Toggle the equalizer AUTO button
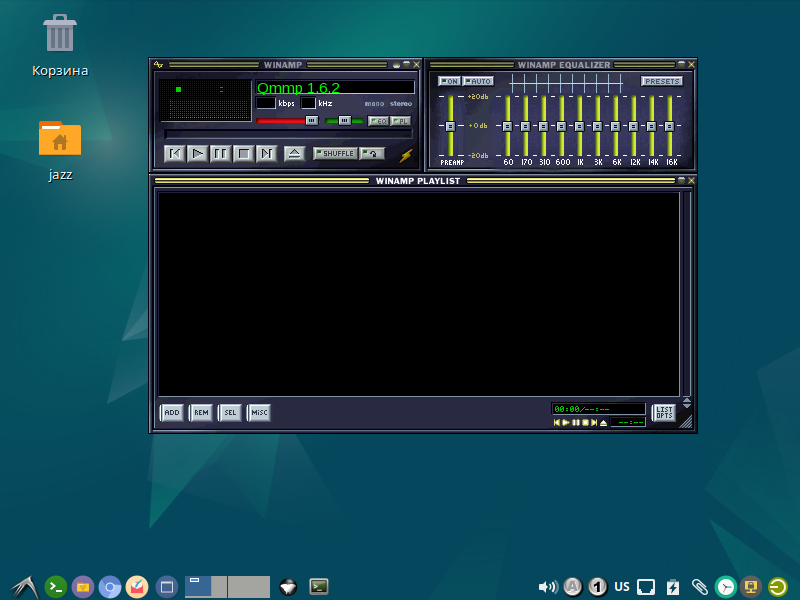This screenshot has width=800, height=600. click(478, 81)
